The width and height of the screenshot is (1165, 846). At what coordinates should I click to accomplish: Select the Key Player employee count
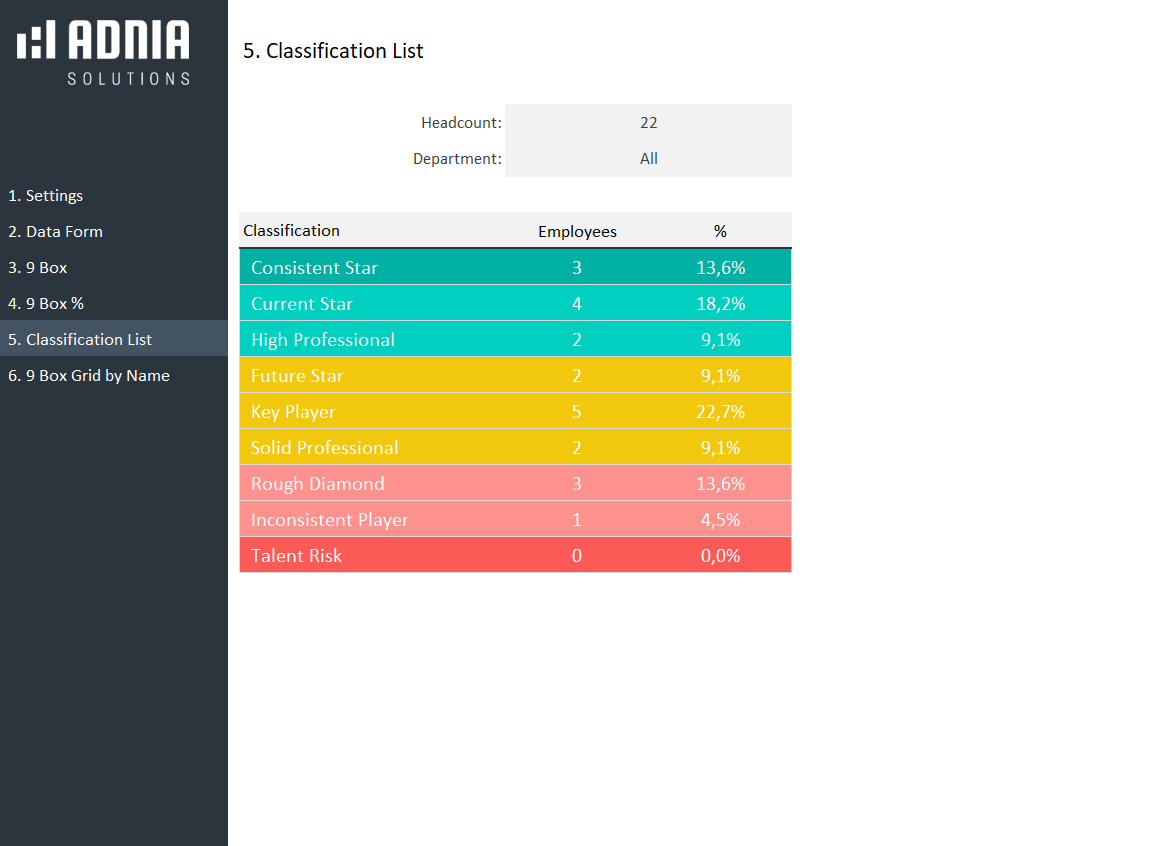[x=577, y=412]
